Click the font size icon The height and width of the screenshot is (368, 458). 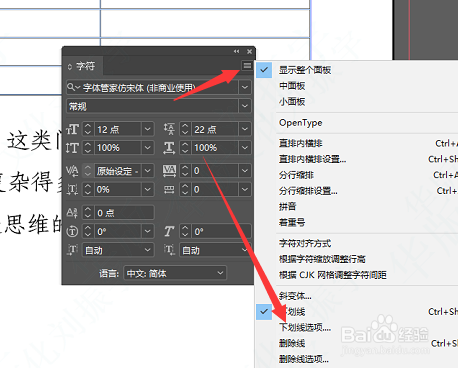coord(73,129)
